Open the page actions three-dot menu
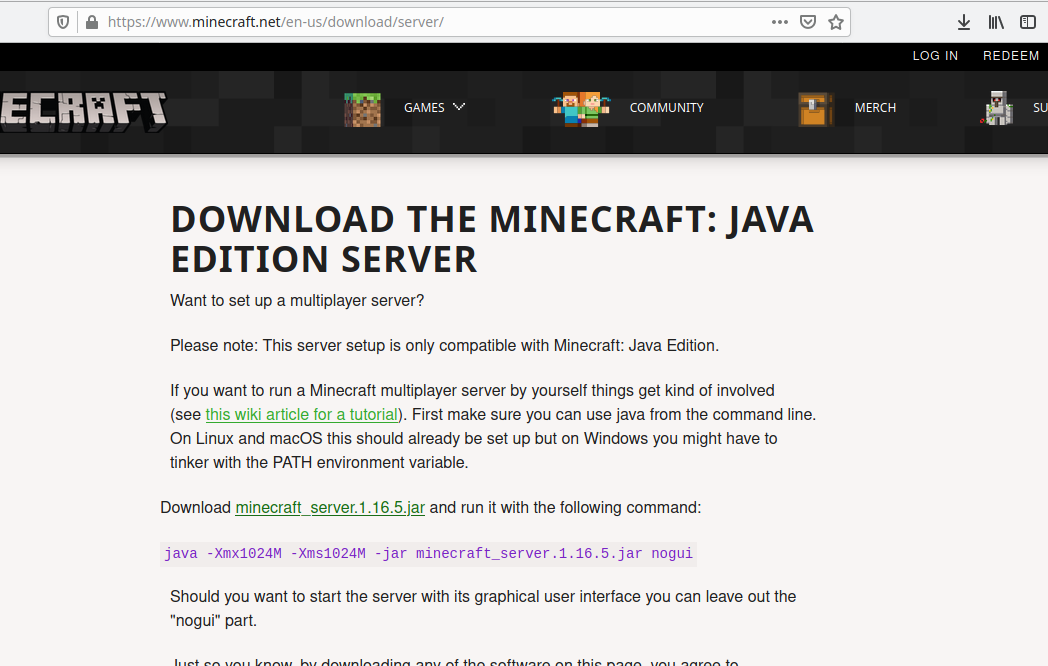This screenshot has height=666, width=1048. pos(779,22)
